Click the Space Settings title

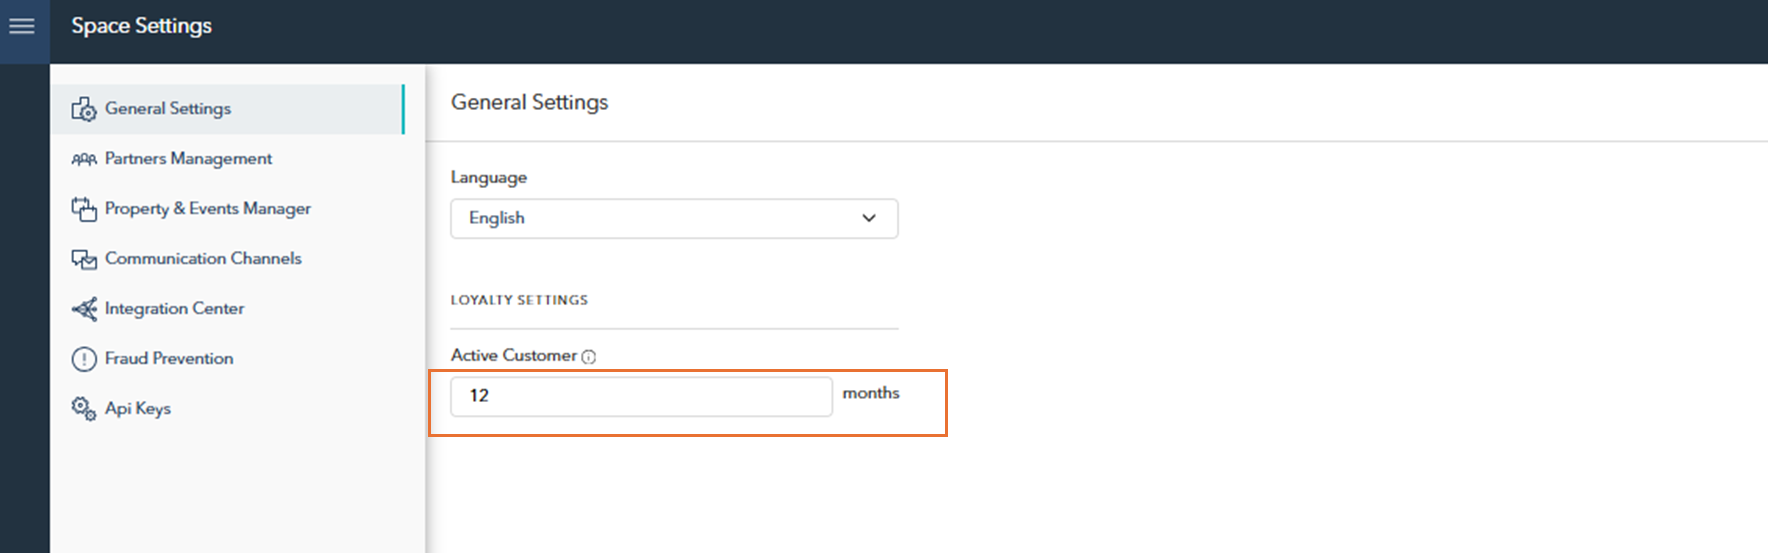click(141, 26)
